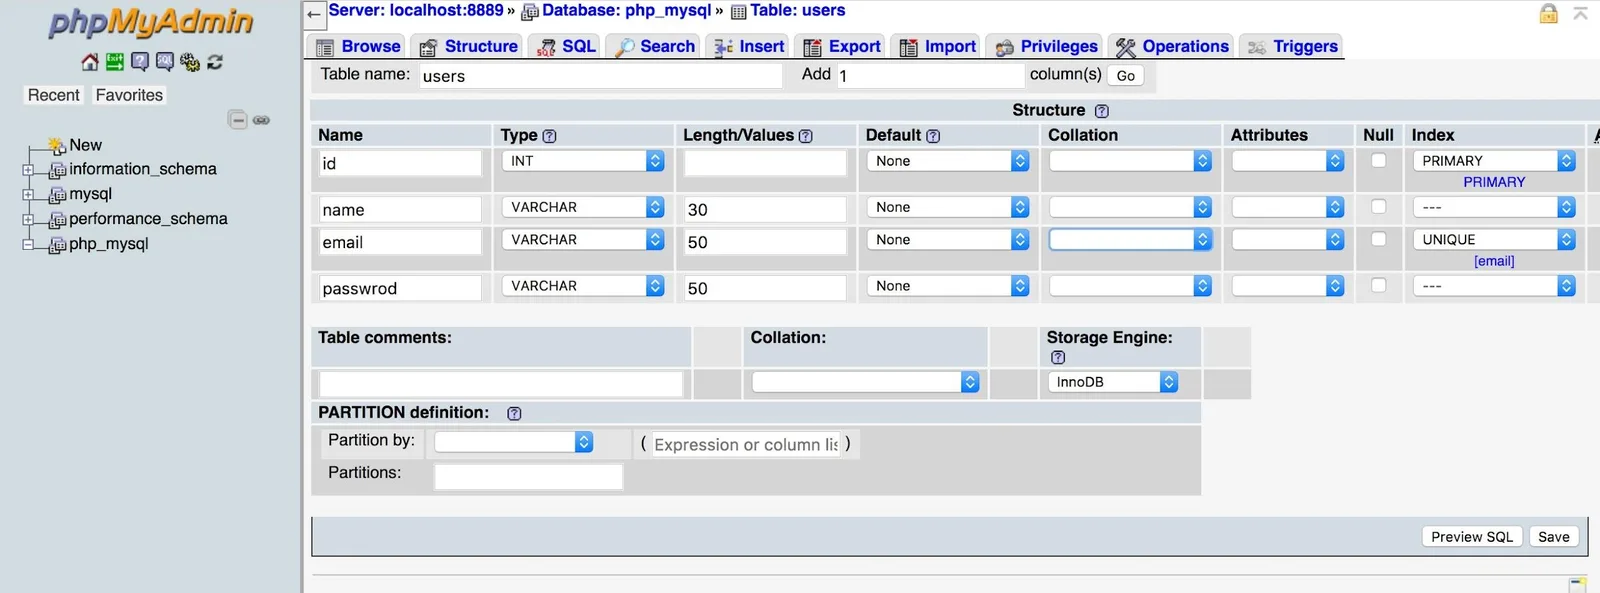This screenshot has width=1600, height=593.
Task: Toggle Null checkbox for id column
Action: (1378, 160)
